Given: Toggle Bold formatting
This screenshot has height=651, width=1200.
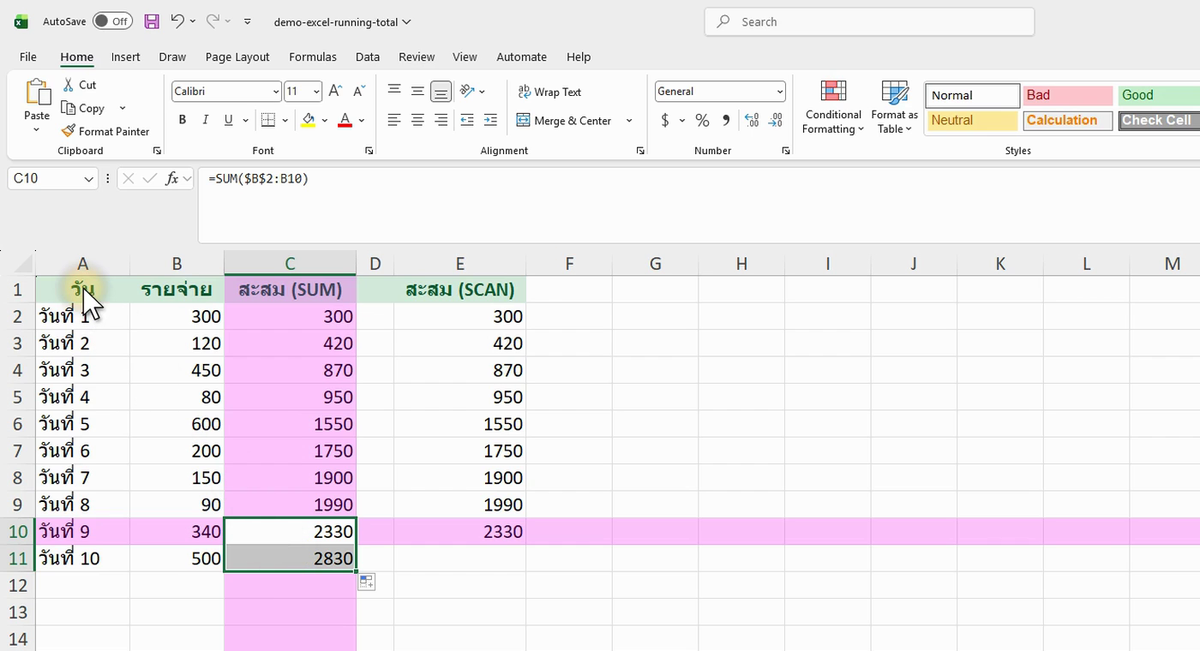Looking at the screenshot, I should coord(182,120).
